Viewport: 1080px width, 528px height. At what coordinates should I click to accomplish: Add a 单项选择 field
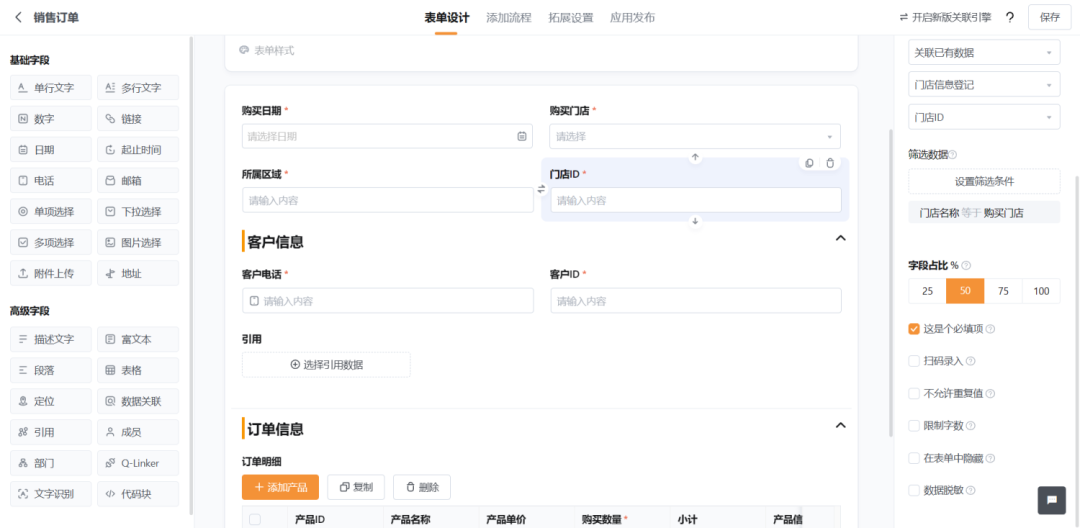point(51,211)
